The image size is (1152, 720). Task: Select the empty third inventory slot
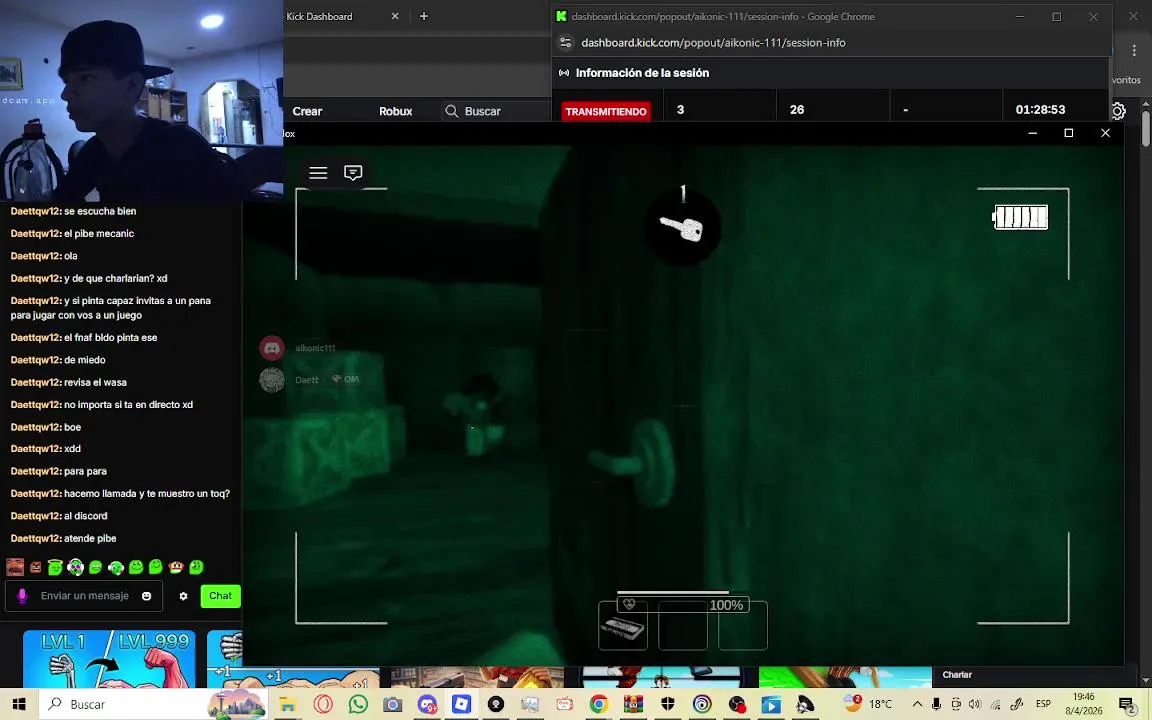743,626
